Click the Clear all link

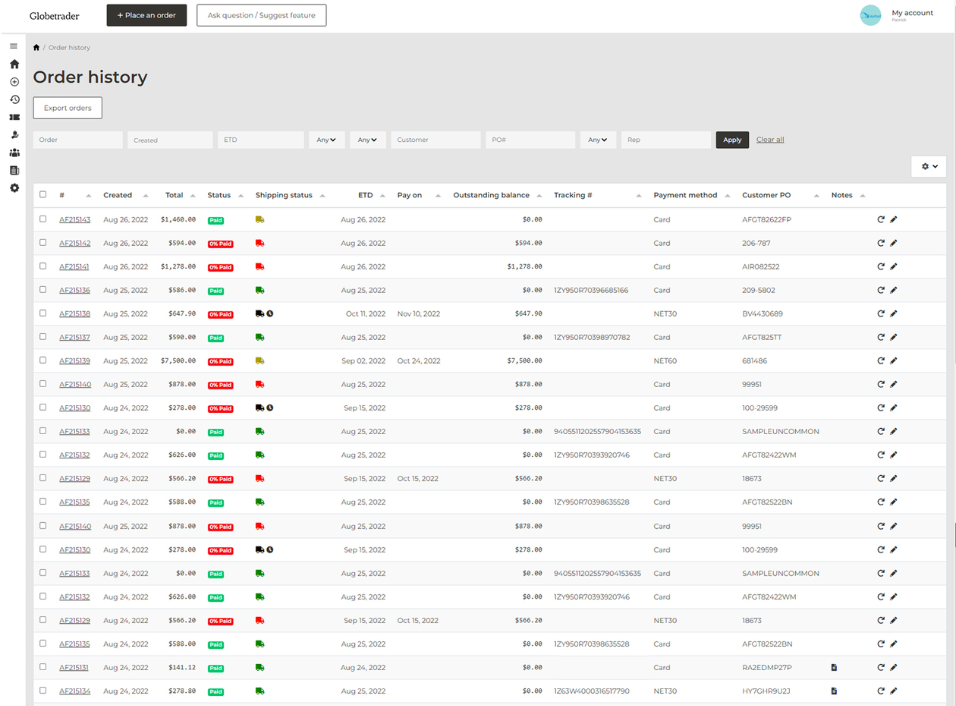coord(770,140)
